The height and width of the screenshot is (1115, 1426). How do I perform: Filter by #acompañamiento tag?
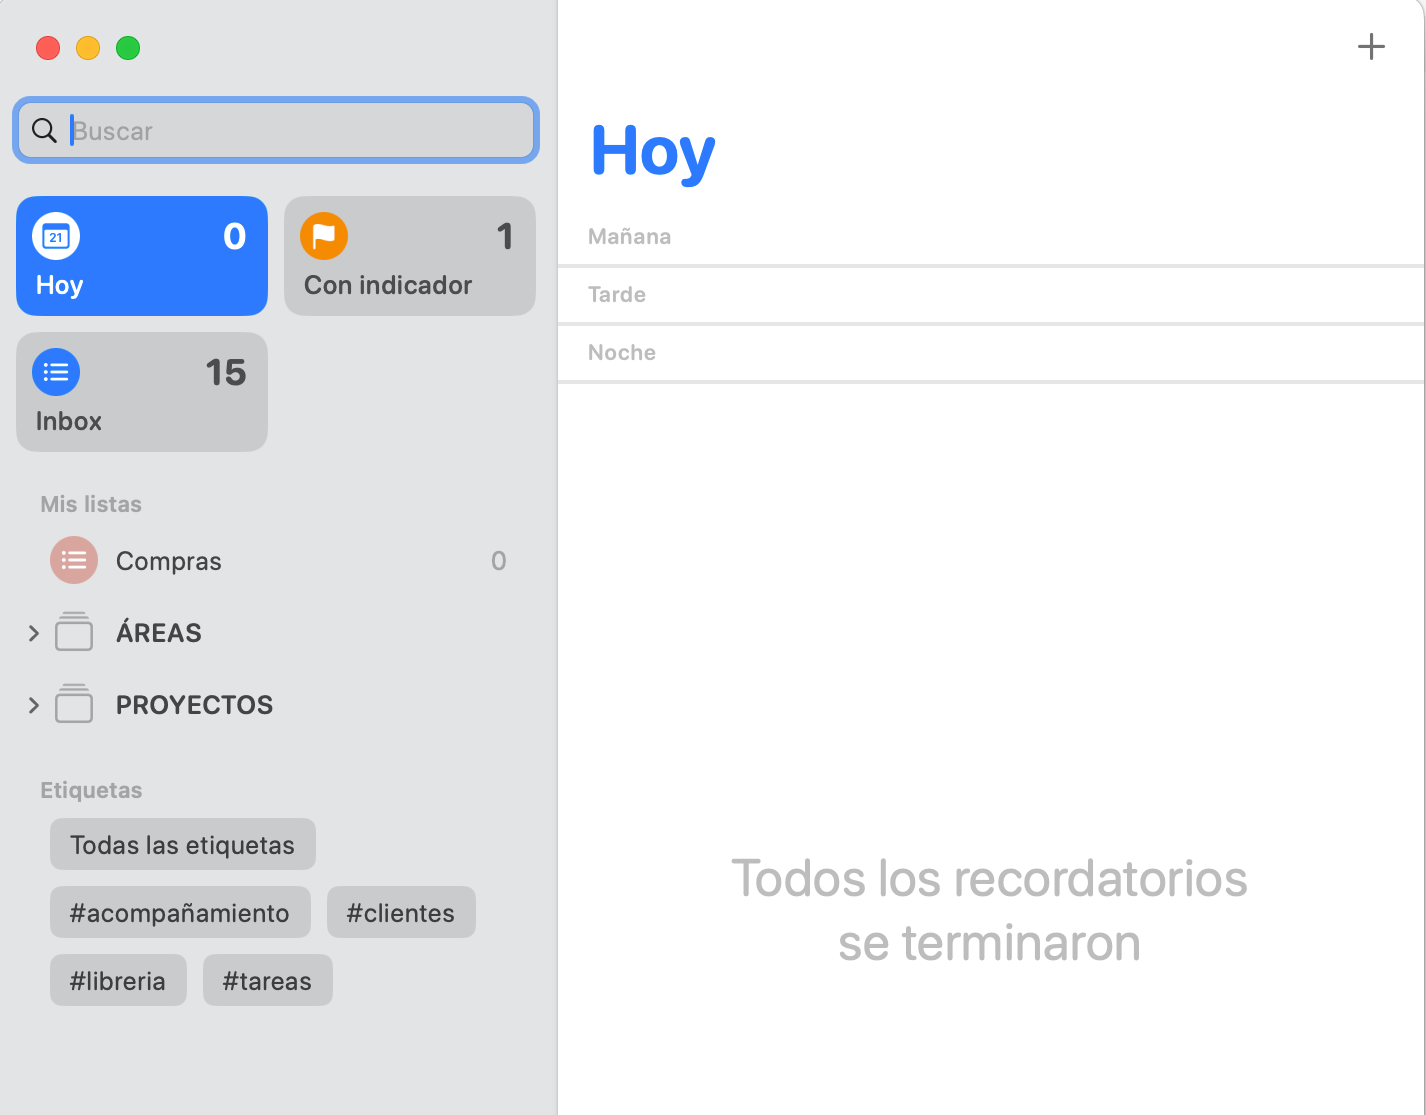point(180,913)
